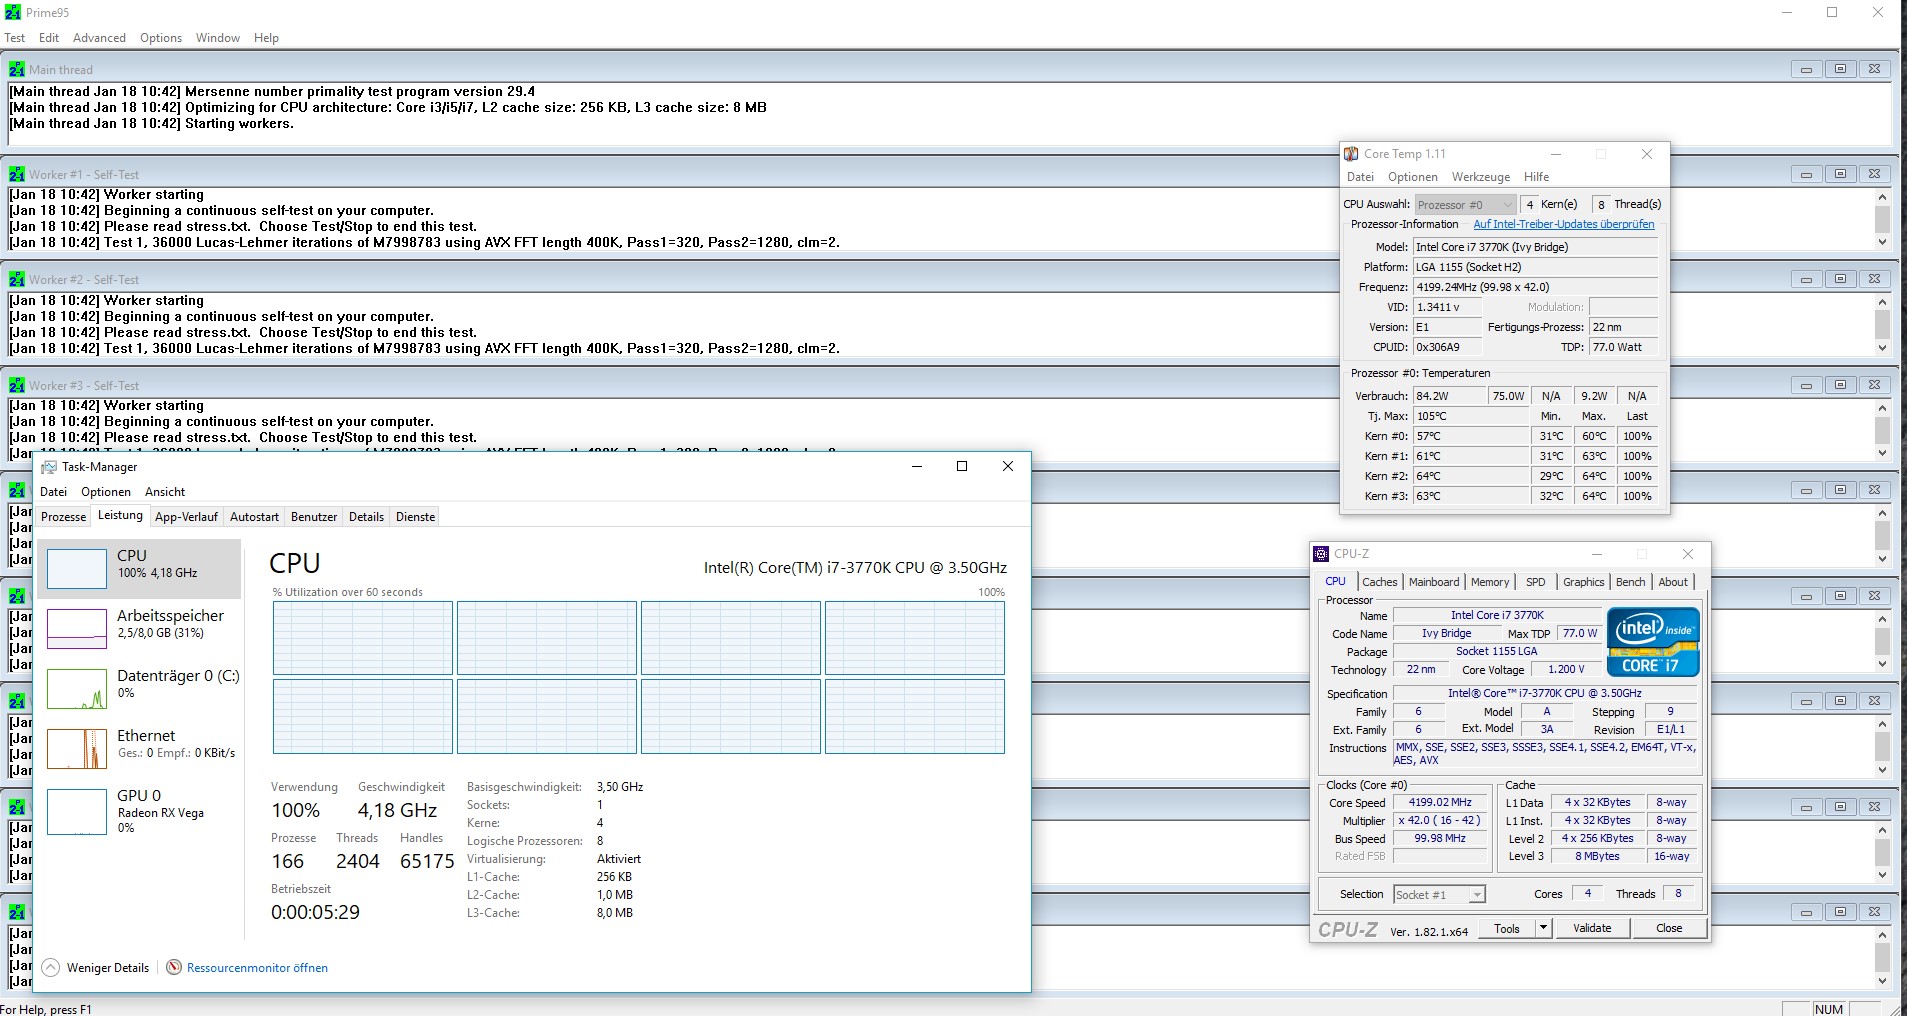Switch to the Mainboard tab in CPU-Z
The height and width of the screenshot is (1016, 1907).
[x=1434, y=582]
